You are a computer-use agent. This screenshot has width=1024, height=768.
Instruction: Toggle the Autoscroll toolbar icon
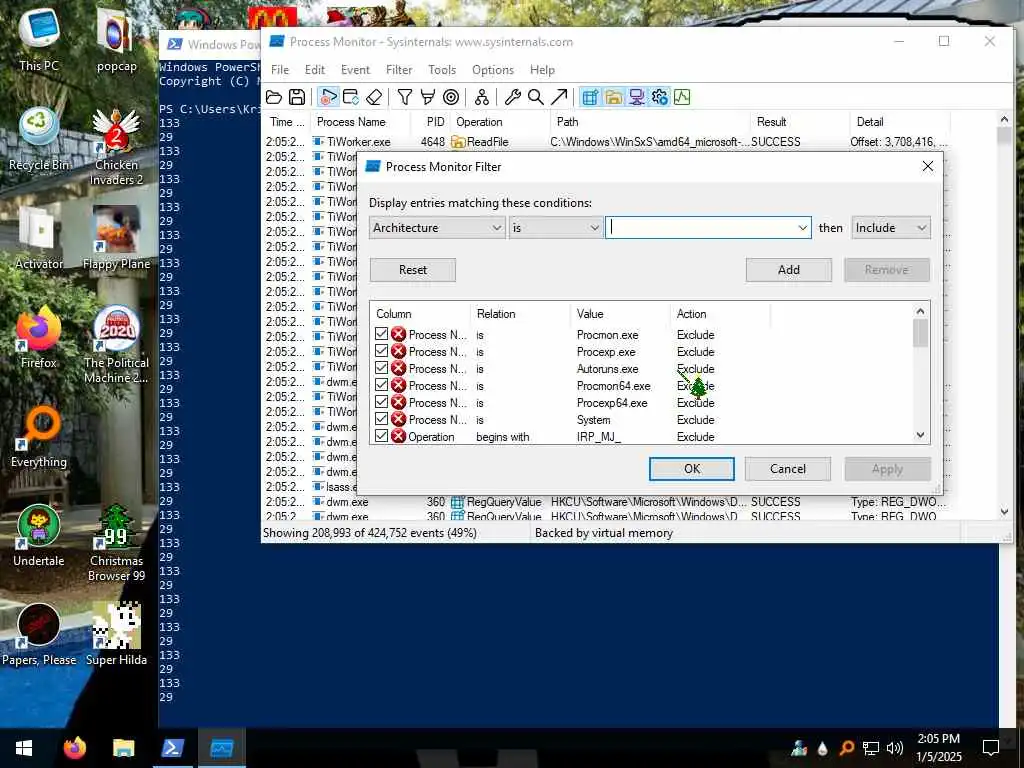pos(351,97)
